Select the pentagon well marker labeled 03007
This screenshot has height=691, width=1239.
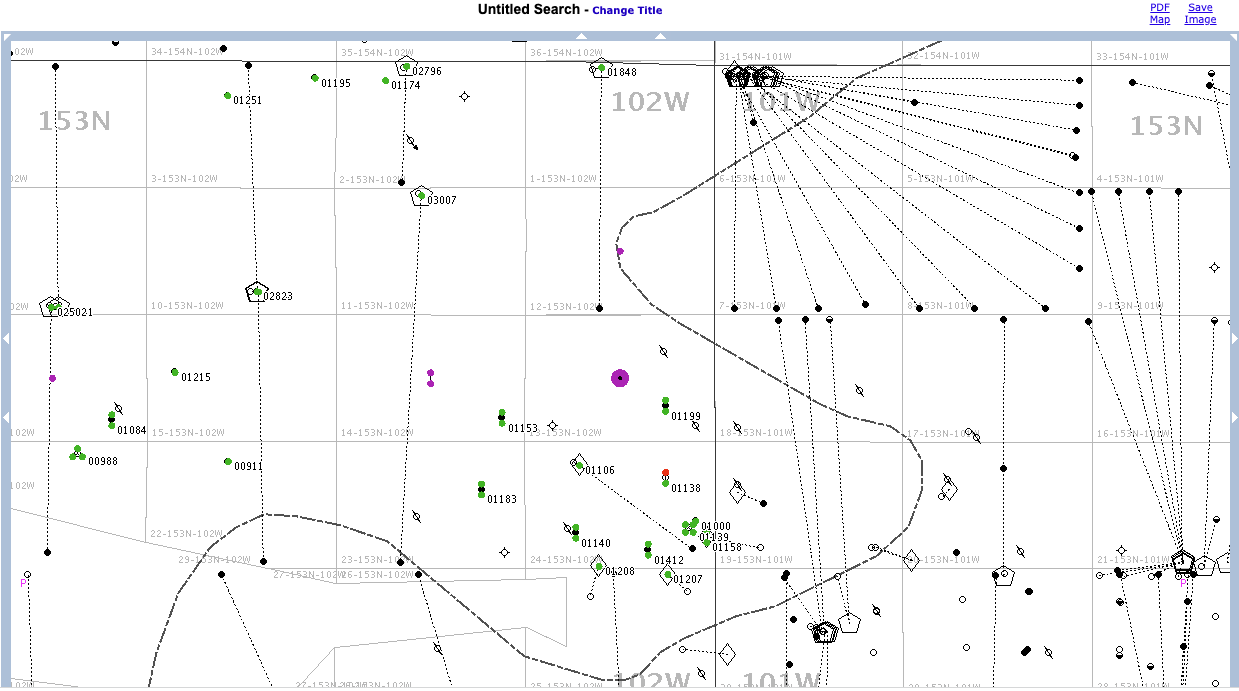pyautogui.click(x=421, y=196)
